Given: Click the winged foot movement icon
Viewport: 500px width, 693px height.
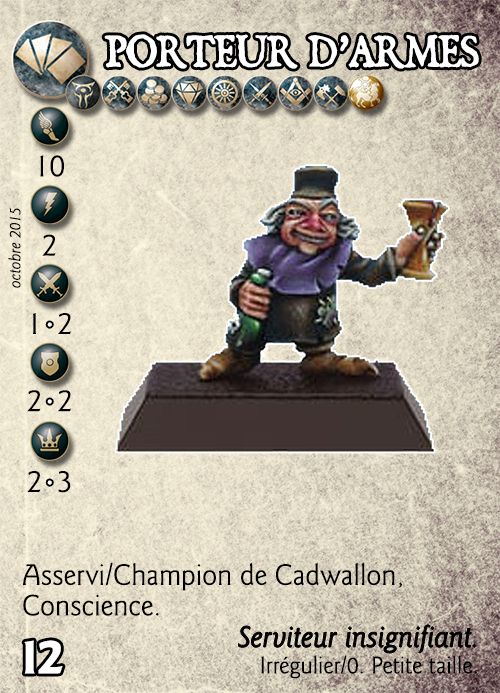Looking at the screenshot, I should pyautogui.click(x=50, y=126).
